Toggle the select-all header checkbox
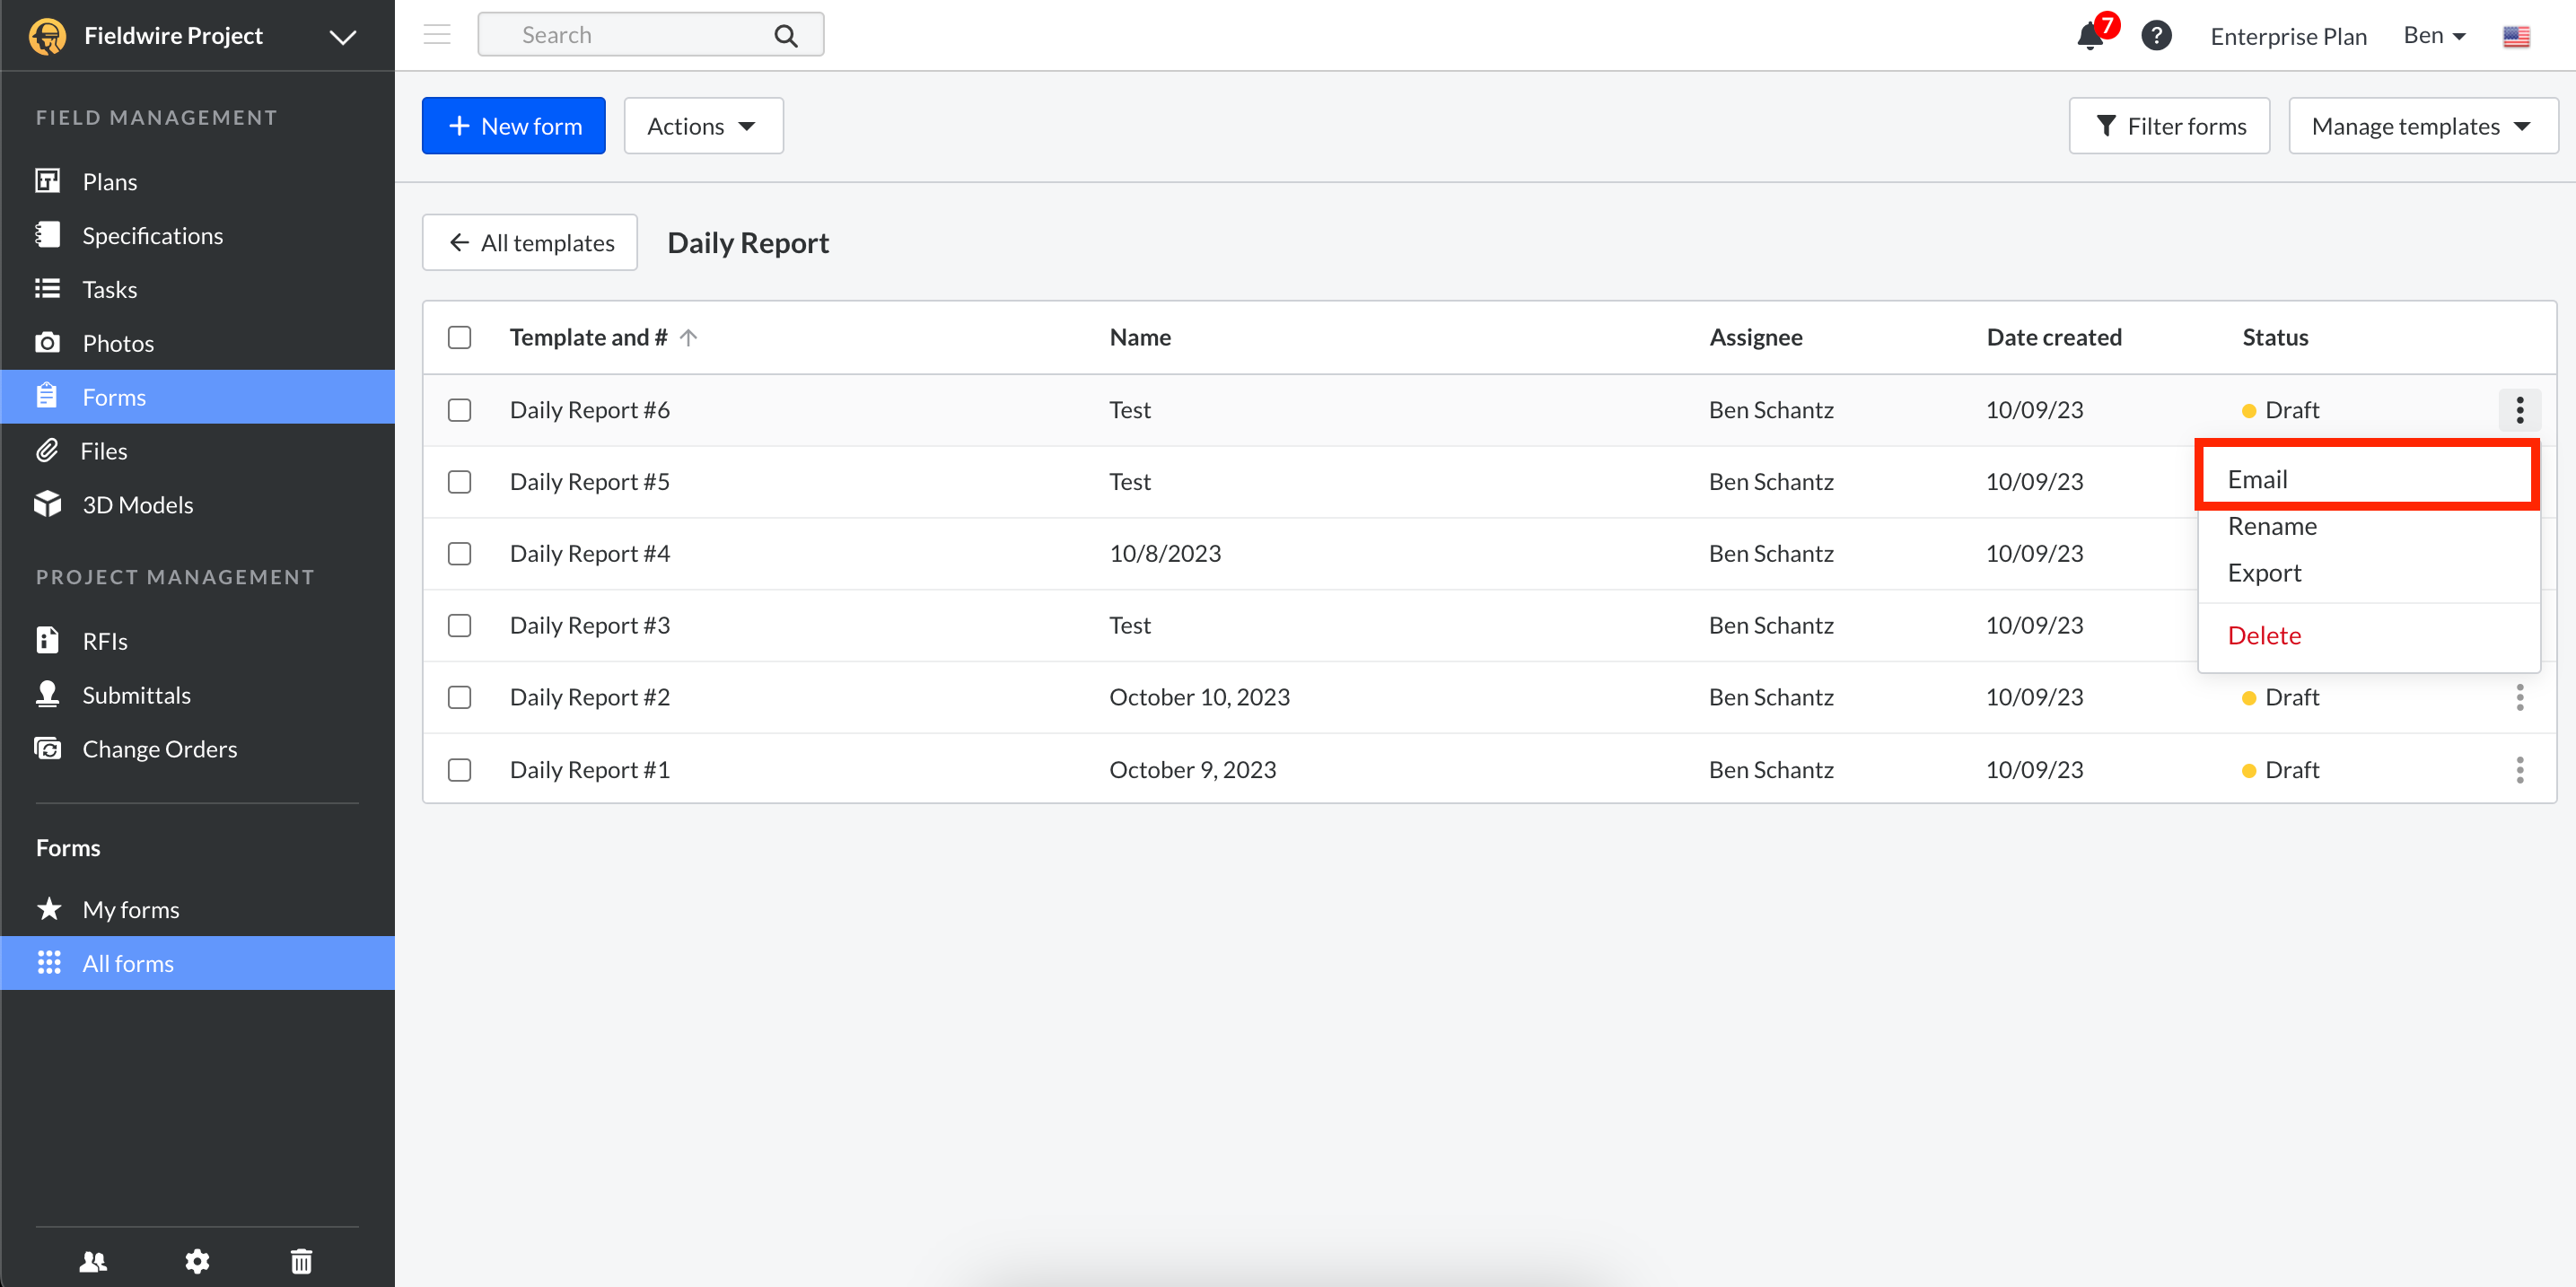The width and height of the screenshot is (2576, 1287). pyautogui.click(x=459, y=337)
